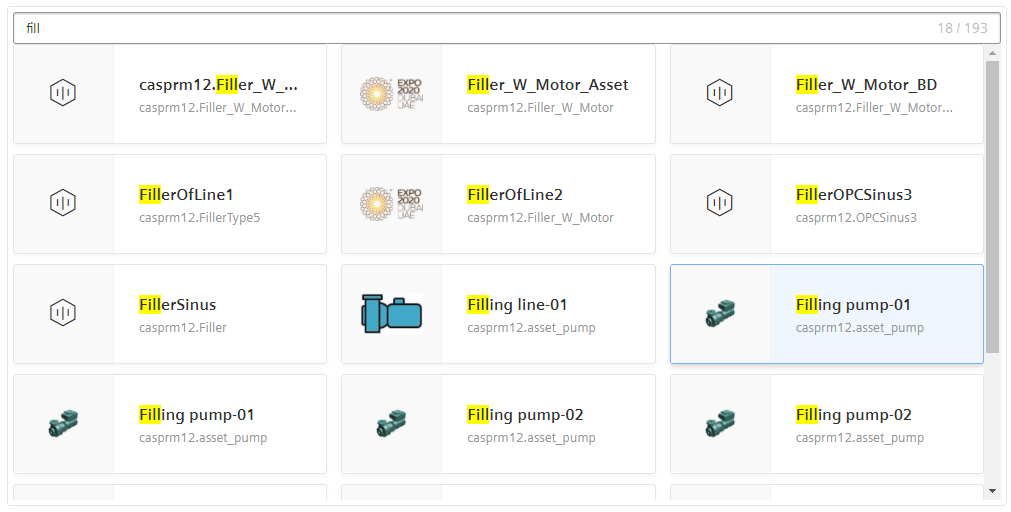The width and height of the screenshot is (1011, 512).
Task: Pick the FillerOfLine2 title
Action: pos(515,194)
